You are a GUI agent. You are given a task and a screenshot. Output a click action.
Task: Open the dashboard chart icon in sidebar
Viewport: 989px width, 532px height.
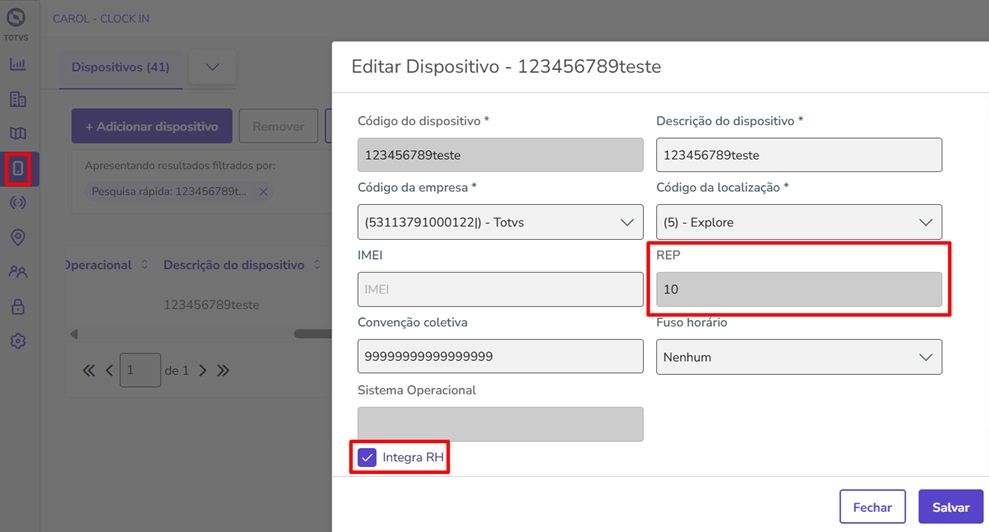(x=18, y=64)
